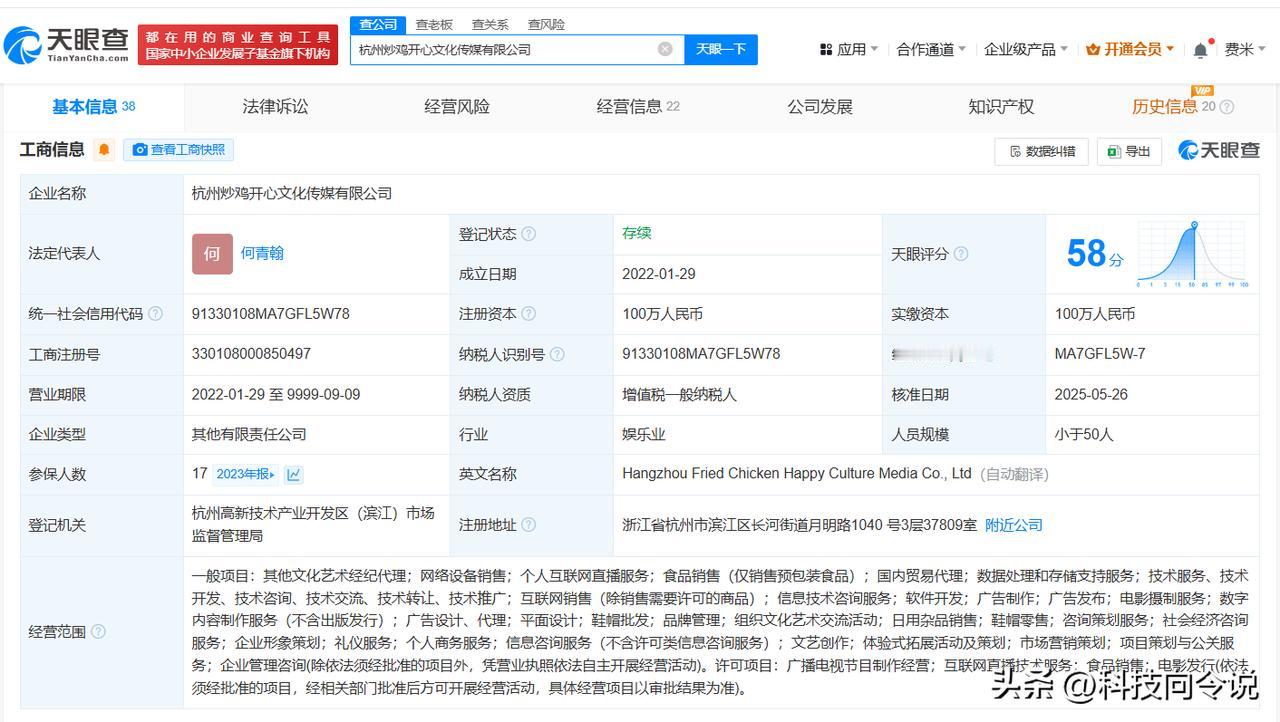Click the 娱乐业 industry value
Image resolution: width=1280 pixels, height=722 pixels.
point(644,434)
